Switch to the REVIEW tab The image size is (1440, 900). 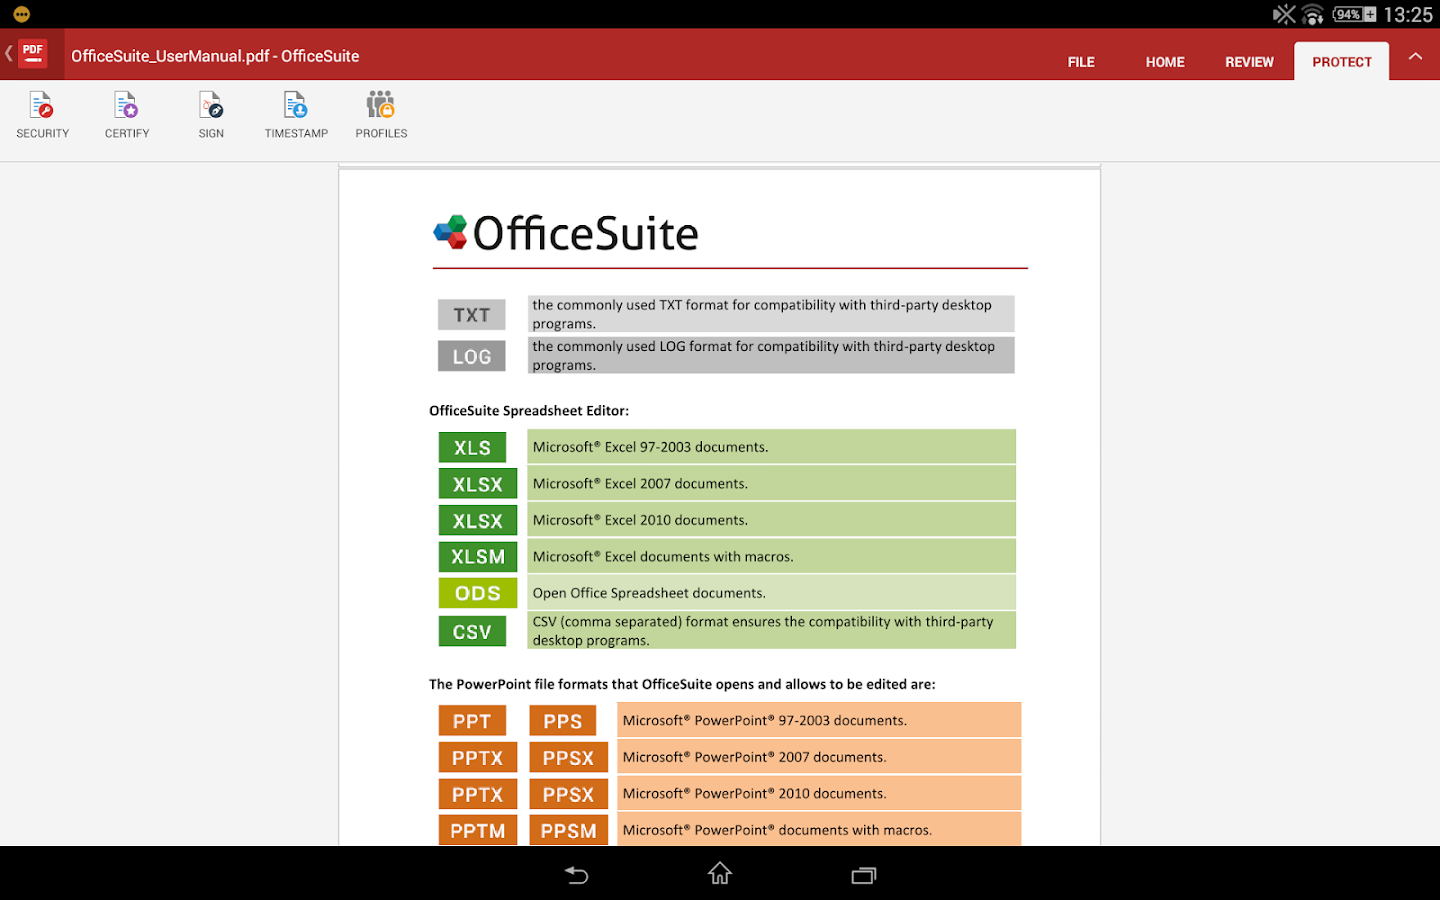[1248, 61]
